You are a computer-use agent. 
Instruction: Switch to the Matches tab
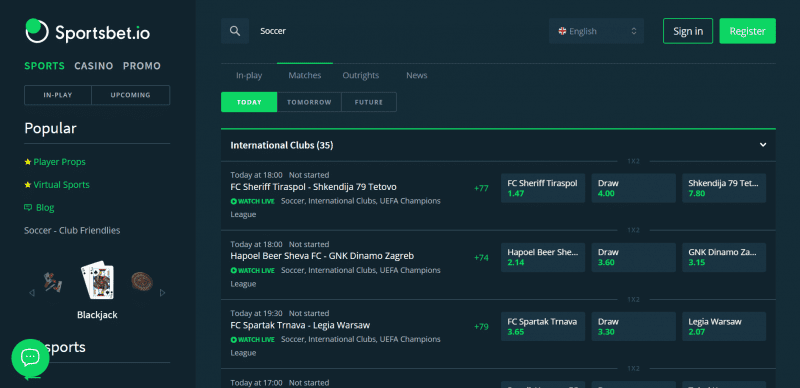coord(305,76)
